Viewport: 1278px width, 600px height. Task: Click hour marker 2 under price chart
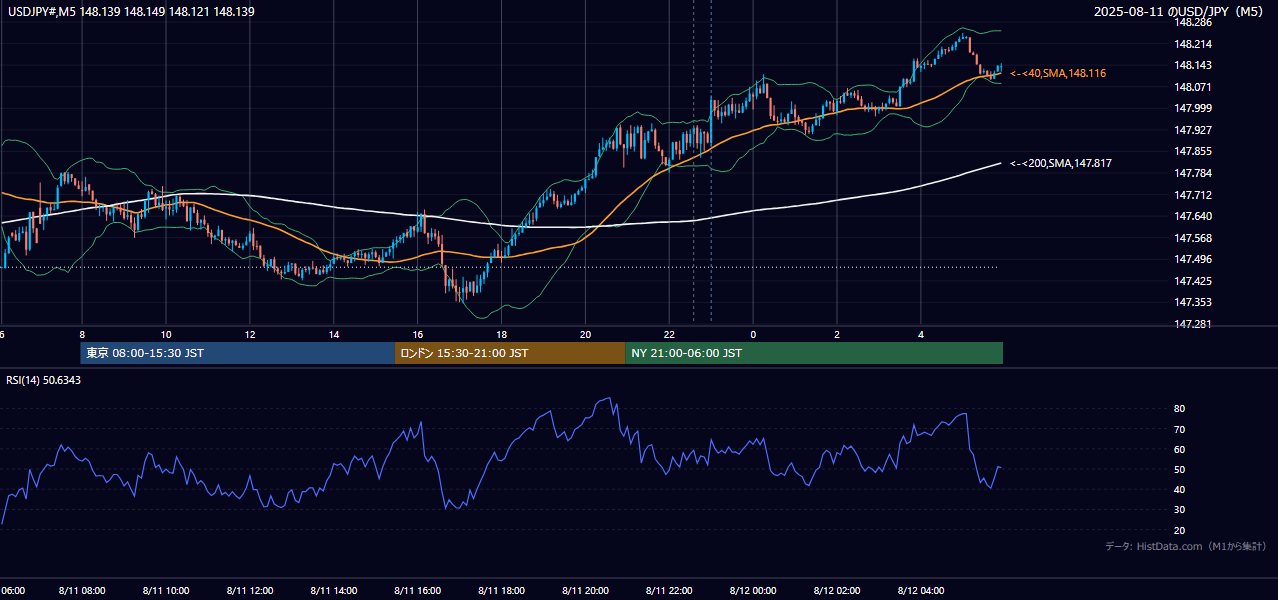pos(837,334)
